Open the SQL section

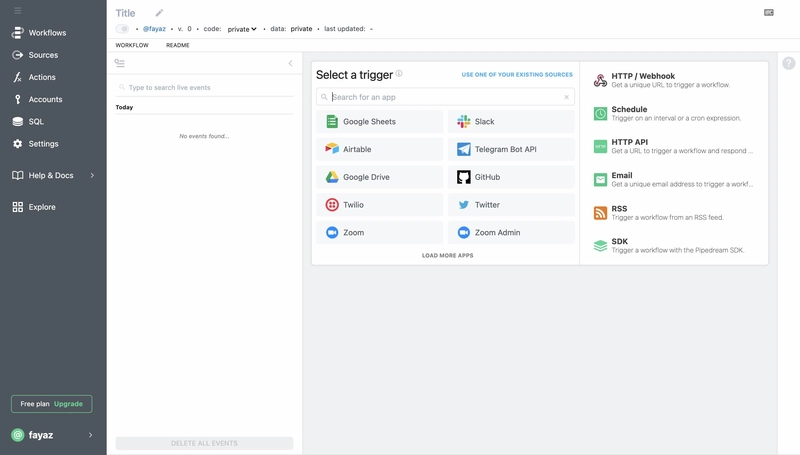28,121
